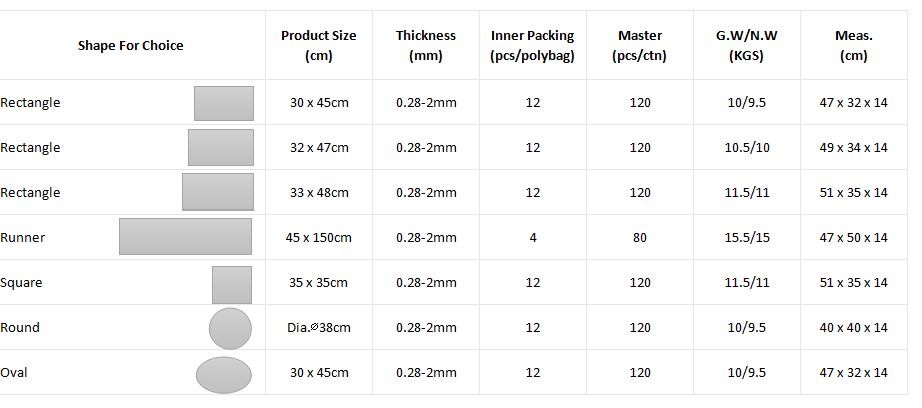This screenshot has height=408, width=922.
Task: Click the Square shape image
Action: coord(231,284)
